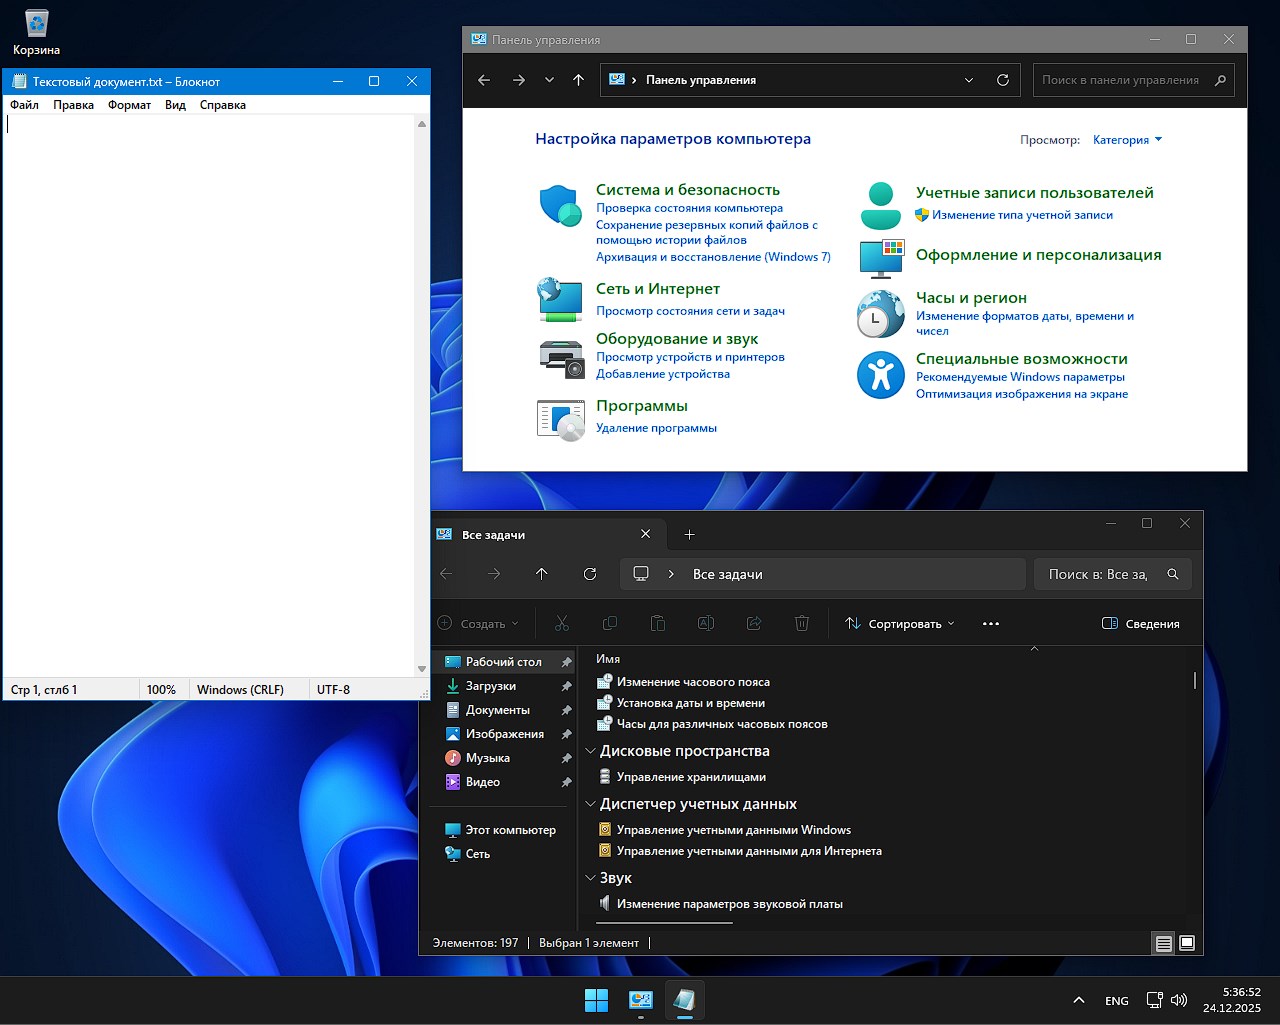Collapse the Звук group in Все задачи

(x=590, y=878)
